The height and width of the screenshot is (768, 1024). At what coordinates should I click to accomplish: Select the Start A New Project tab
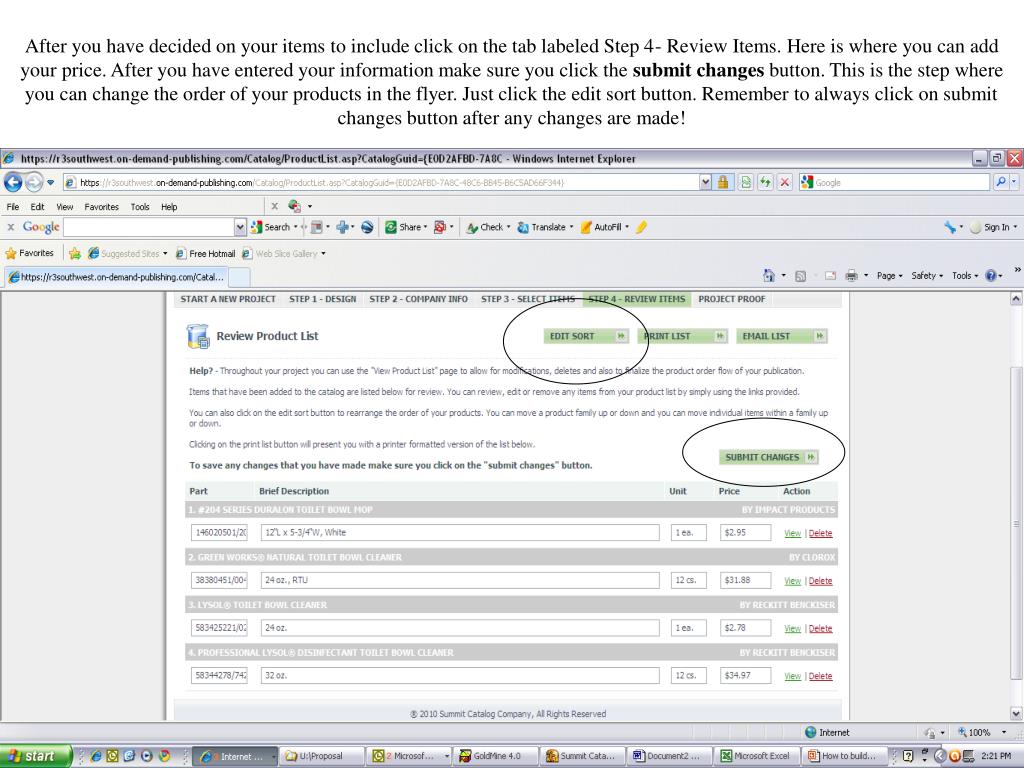[x=228, y=299]
